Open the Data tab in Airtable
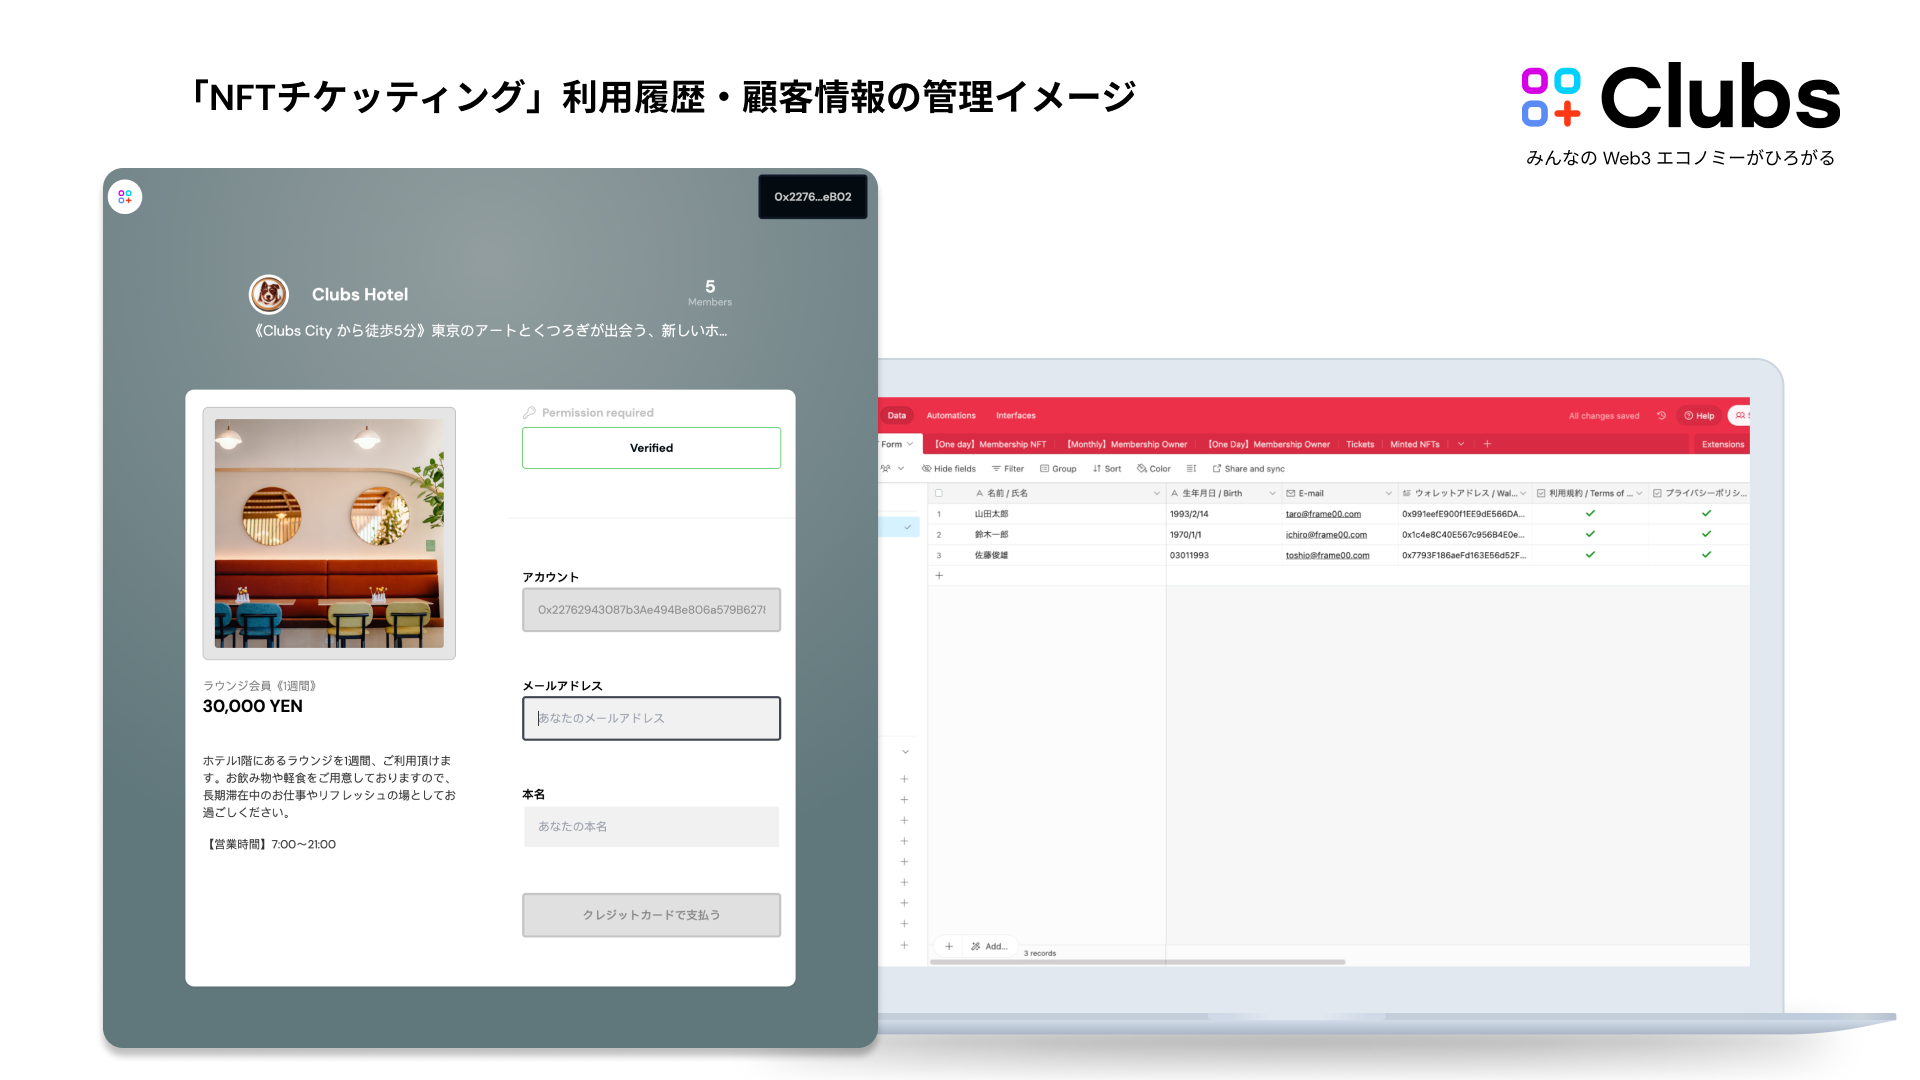This screenshot has width=1920, height=1080. click(x=897, y=415)
